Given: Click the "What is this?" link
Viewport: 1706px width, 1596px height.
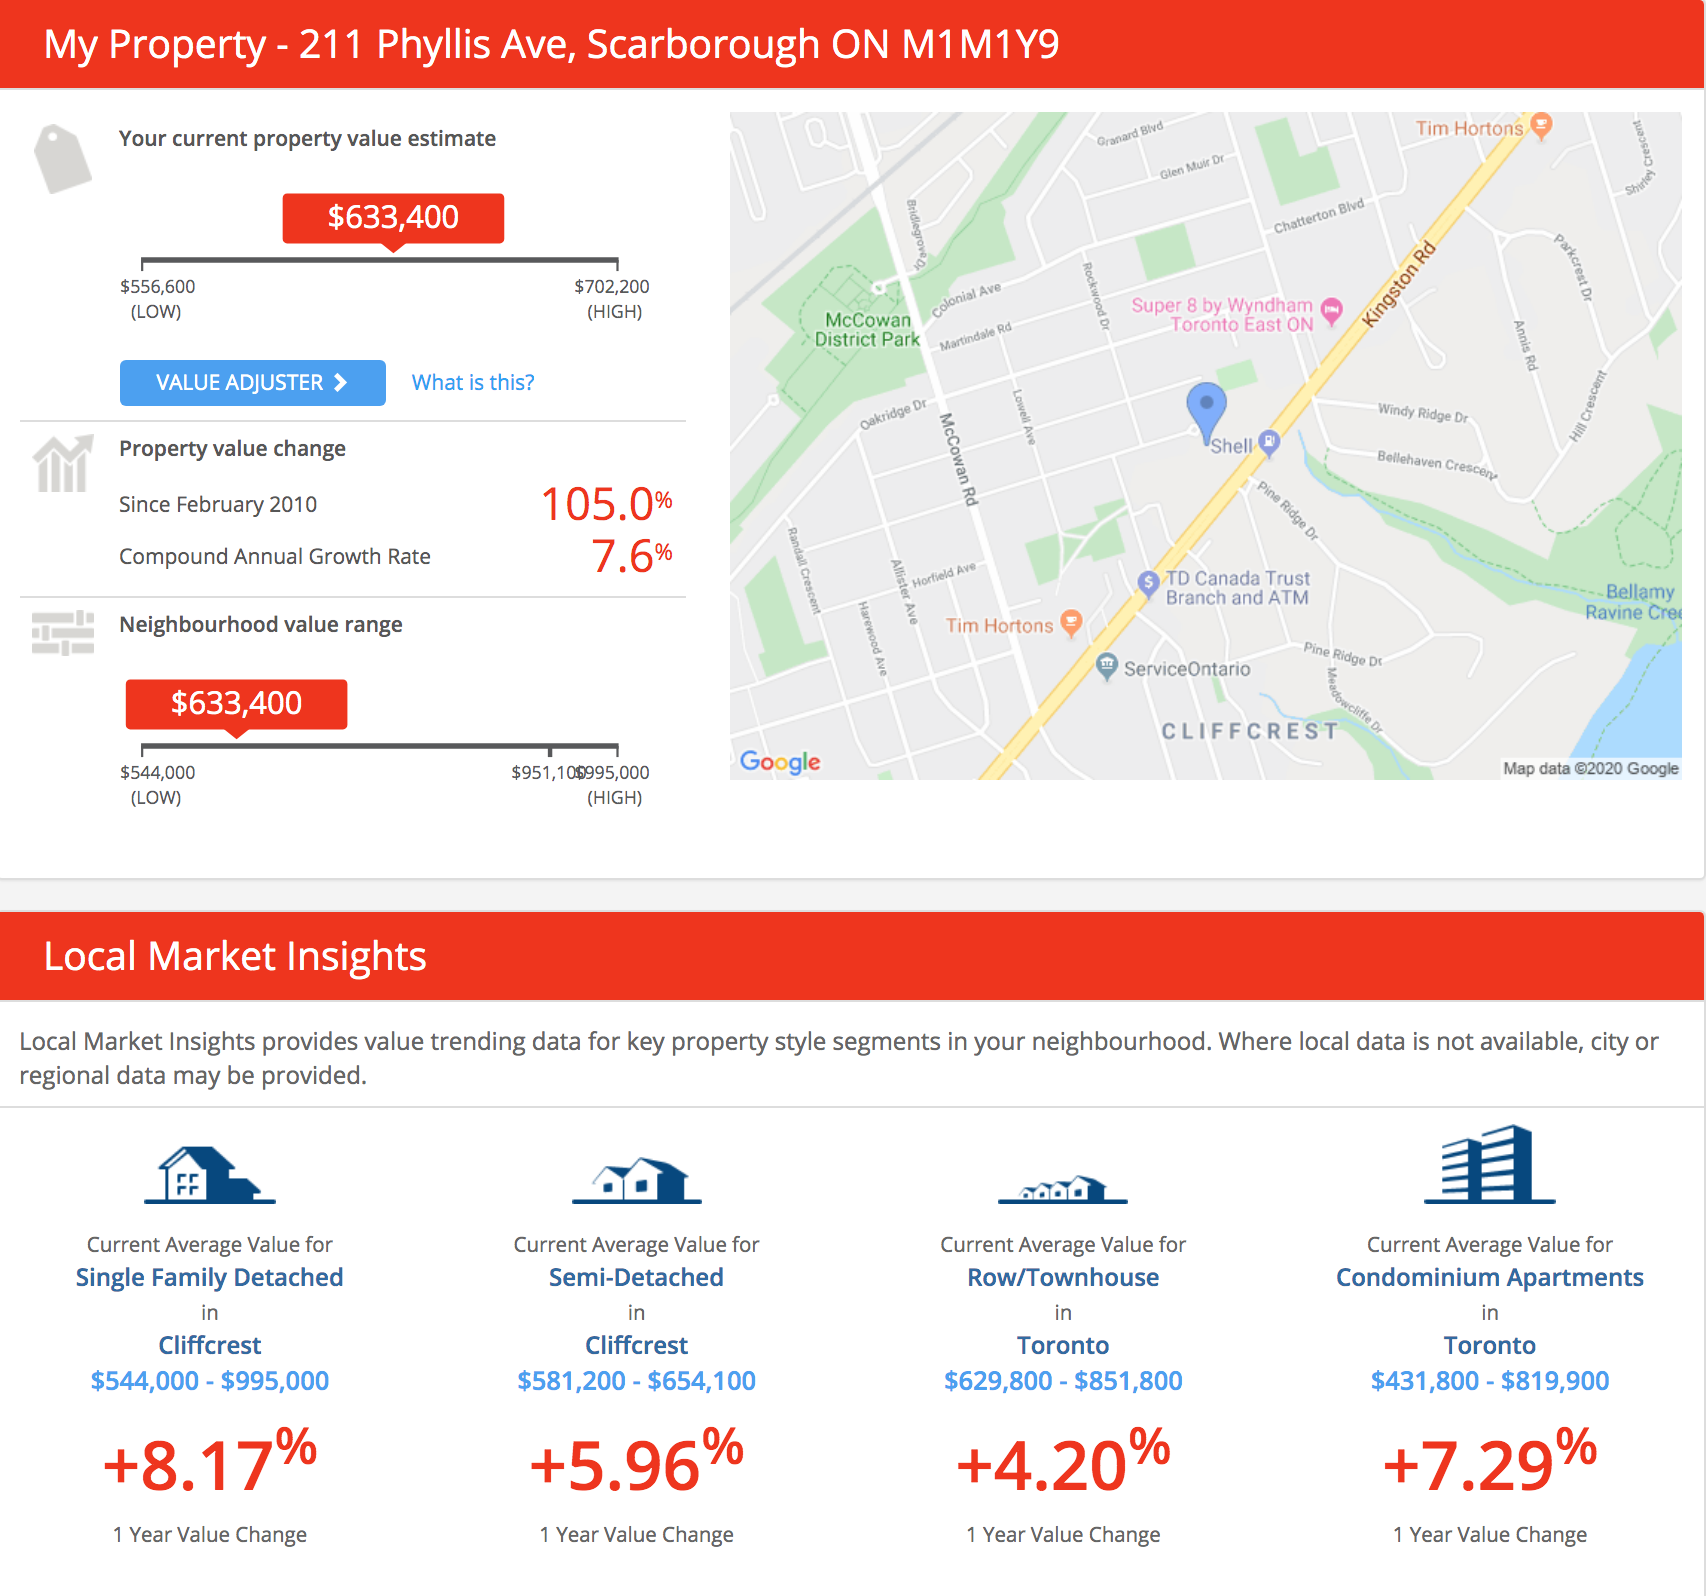Looking at the screenshot, I should [472, 383].
